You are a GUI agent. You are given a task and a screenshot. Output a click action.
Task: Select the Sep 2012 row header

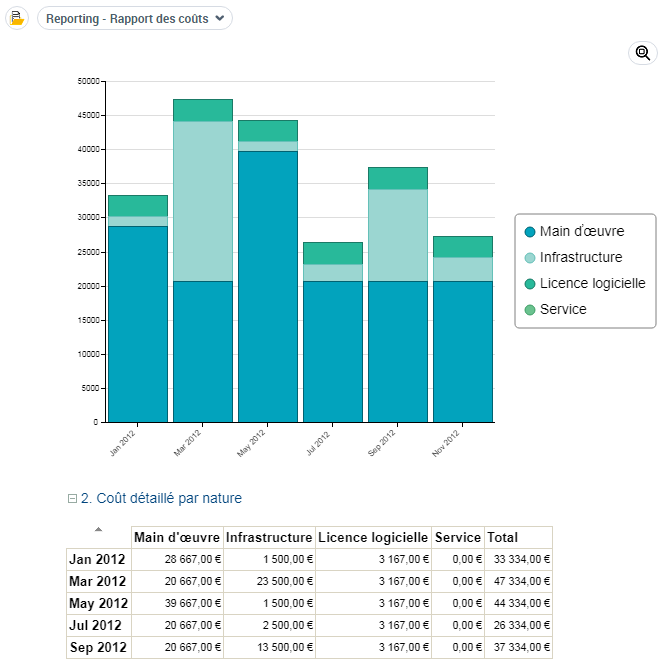coord(97,647)
